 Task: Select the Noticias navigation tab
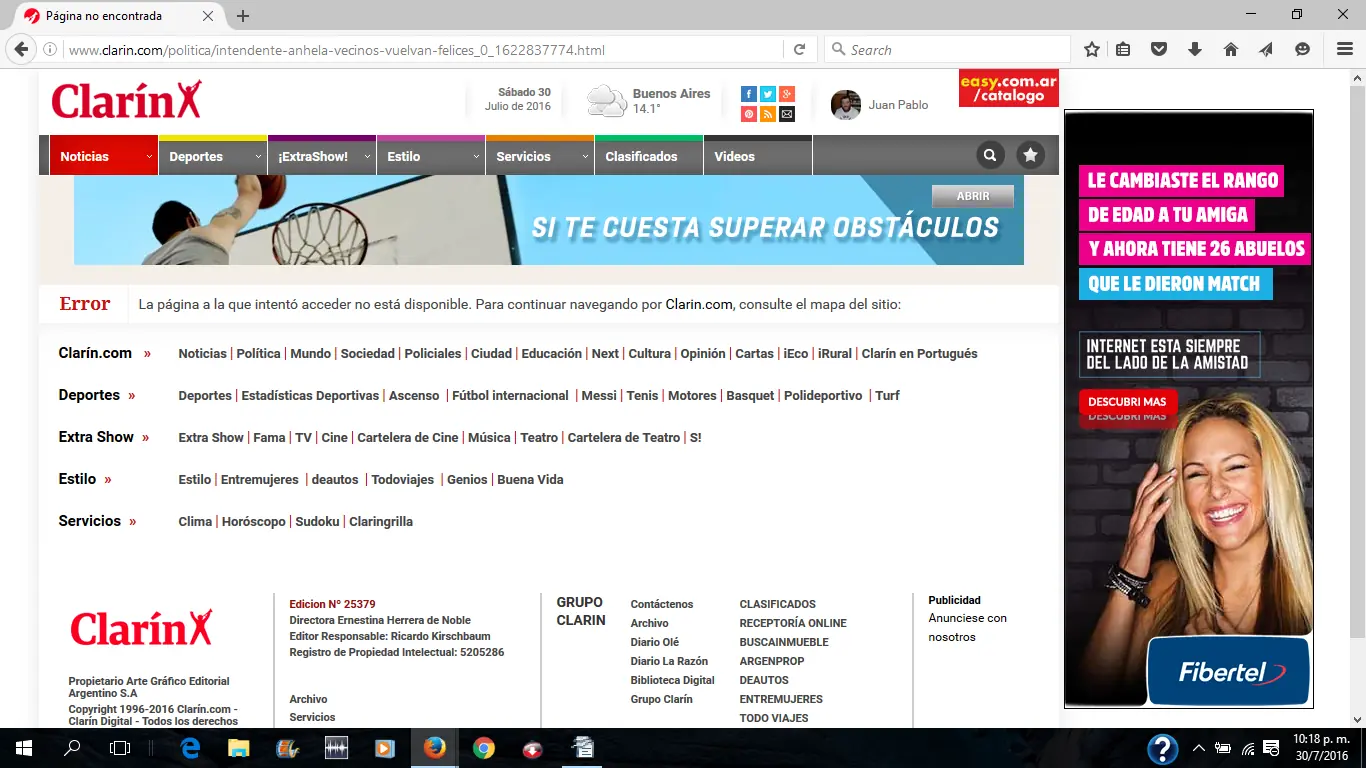(104, 155)
